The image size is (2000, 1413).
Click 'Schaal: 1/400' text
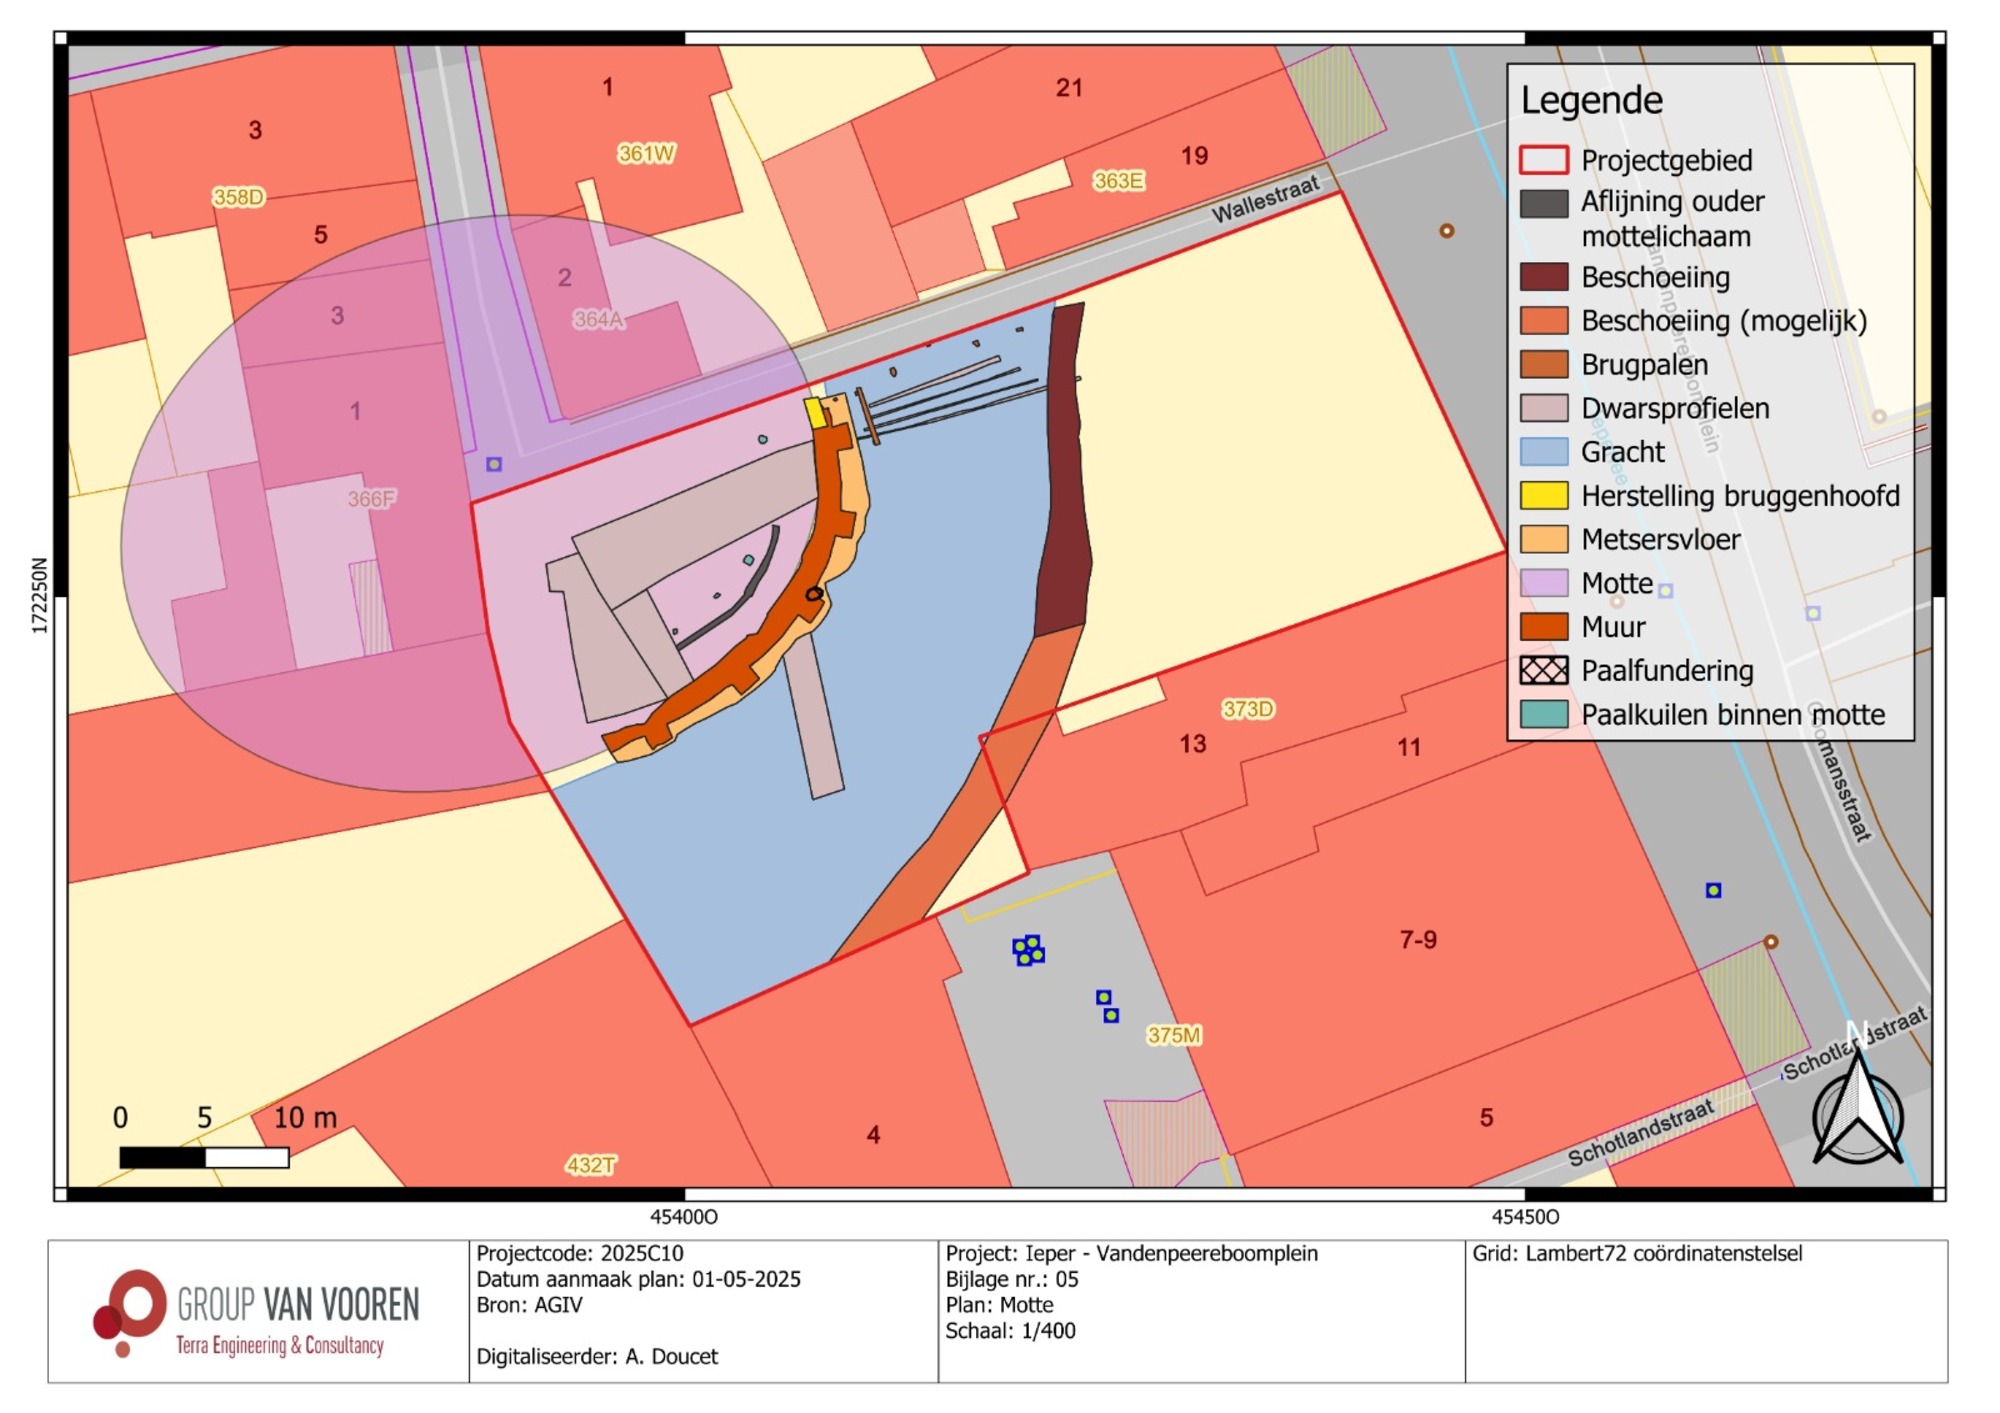coord(1010,1331)
